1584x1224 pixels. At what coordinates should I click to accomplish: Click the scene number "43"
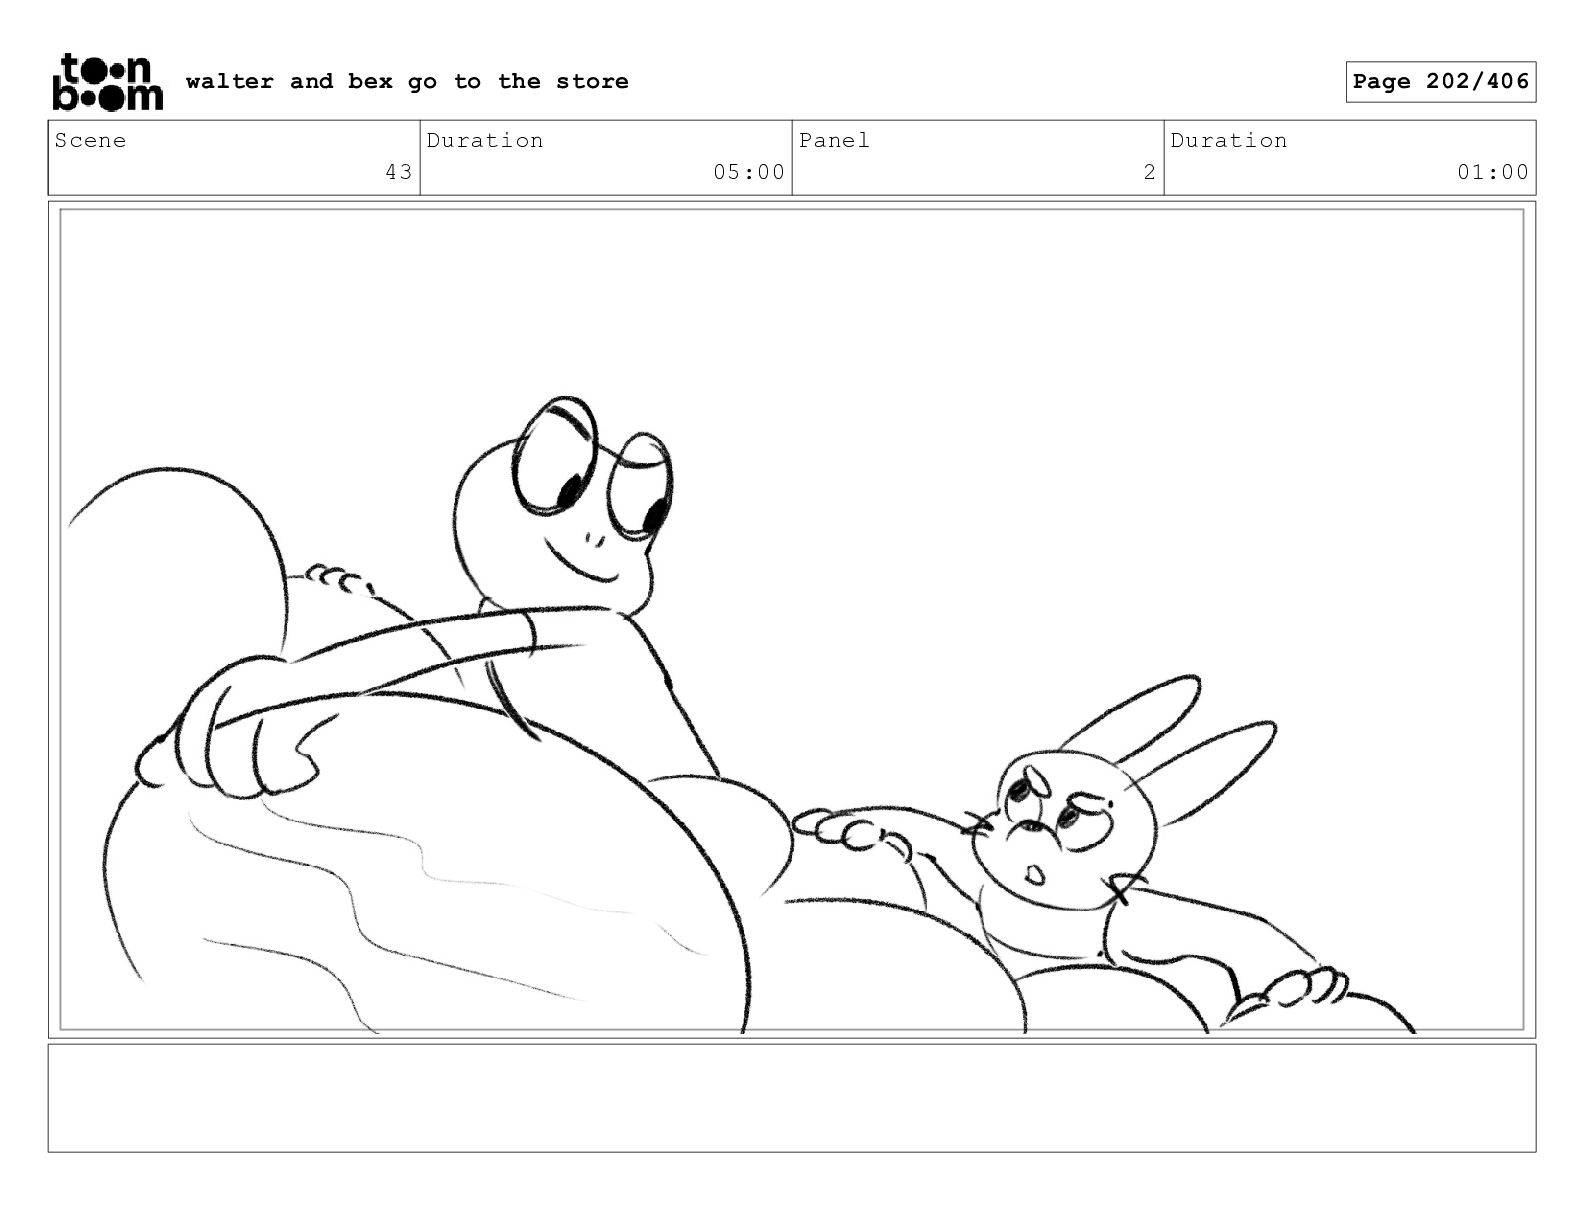point(399,172)
